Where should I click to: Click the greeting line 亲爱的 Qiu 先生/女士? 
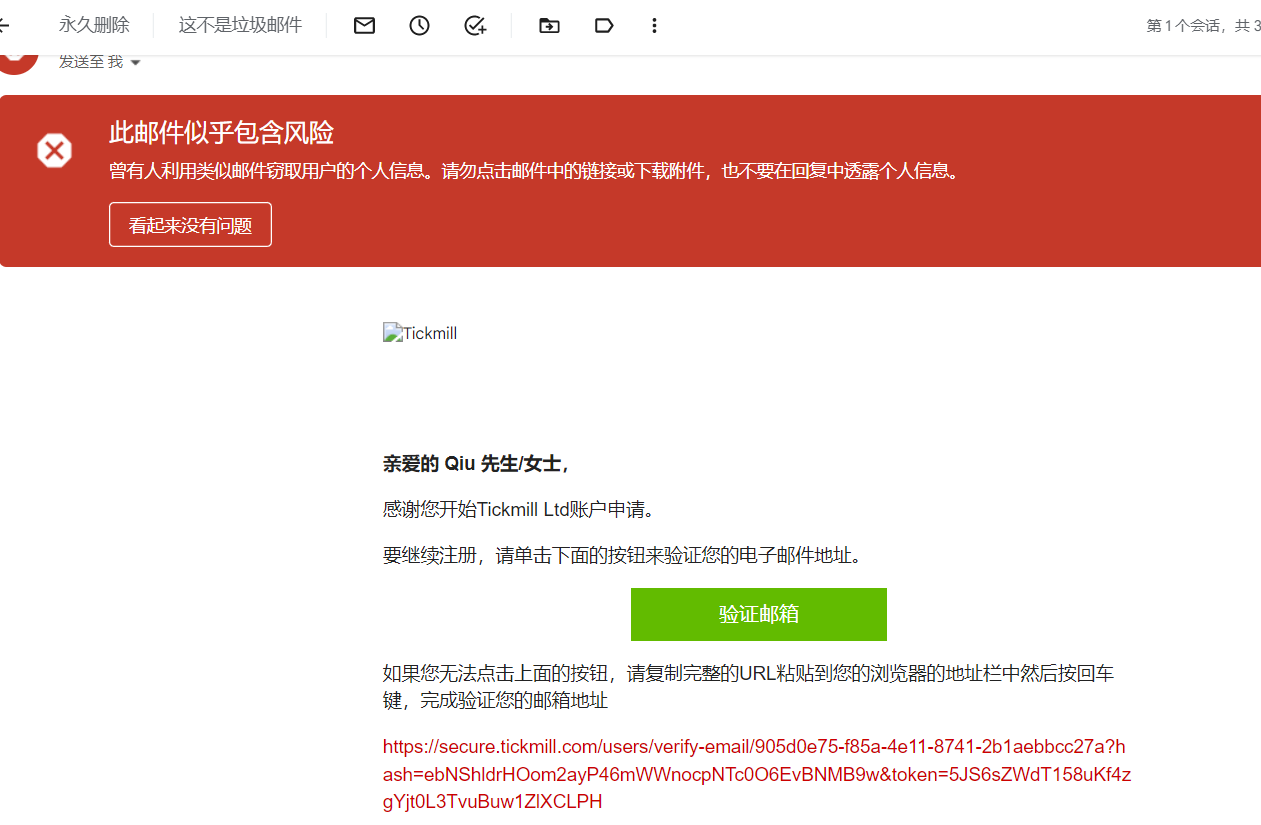pyautogui.click(x=476, y=464)
